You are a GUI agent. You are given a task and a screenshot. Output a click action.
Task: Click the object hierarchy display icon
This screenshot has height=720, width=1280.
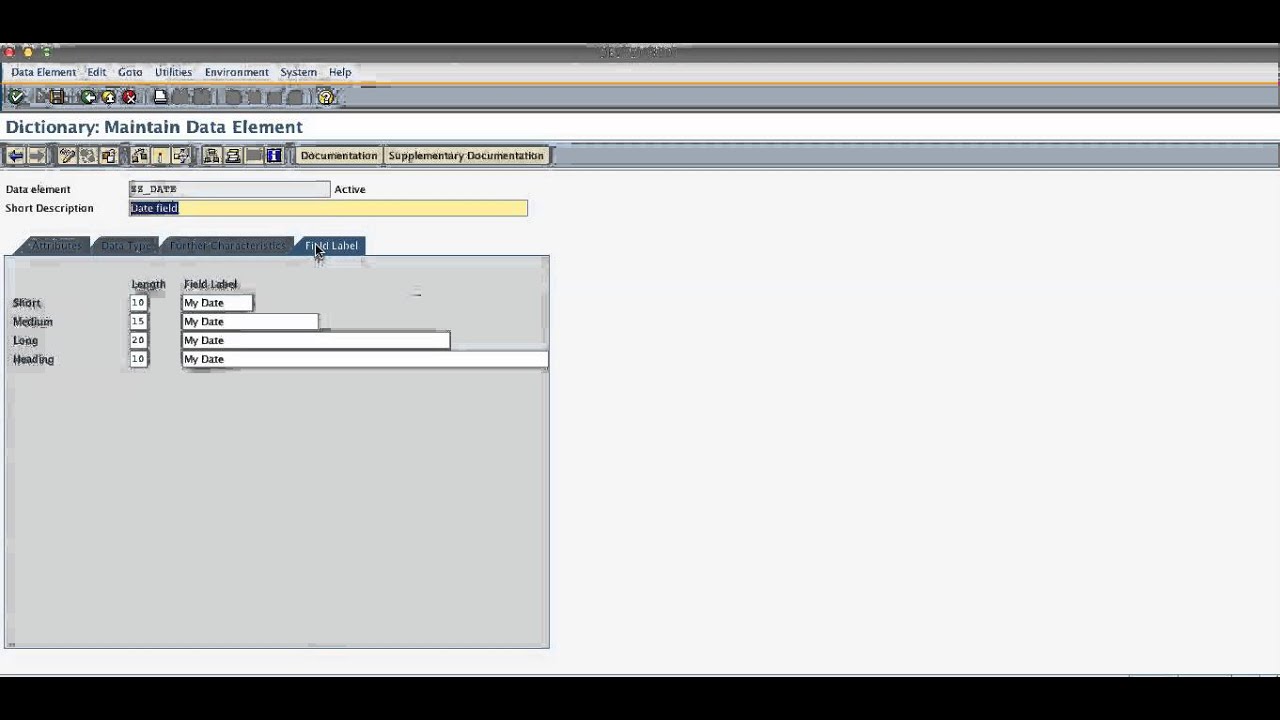point(211,156)
